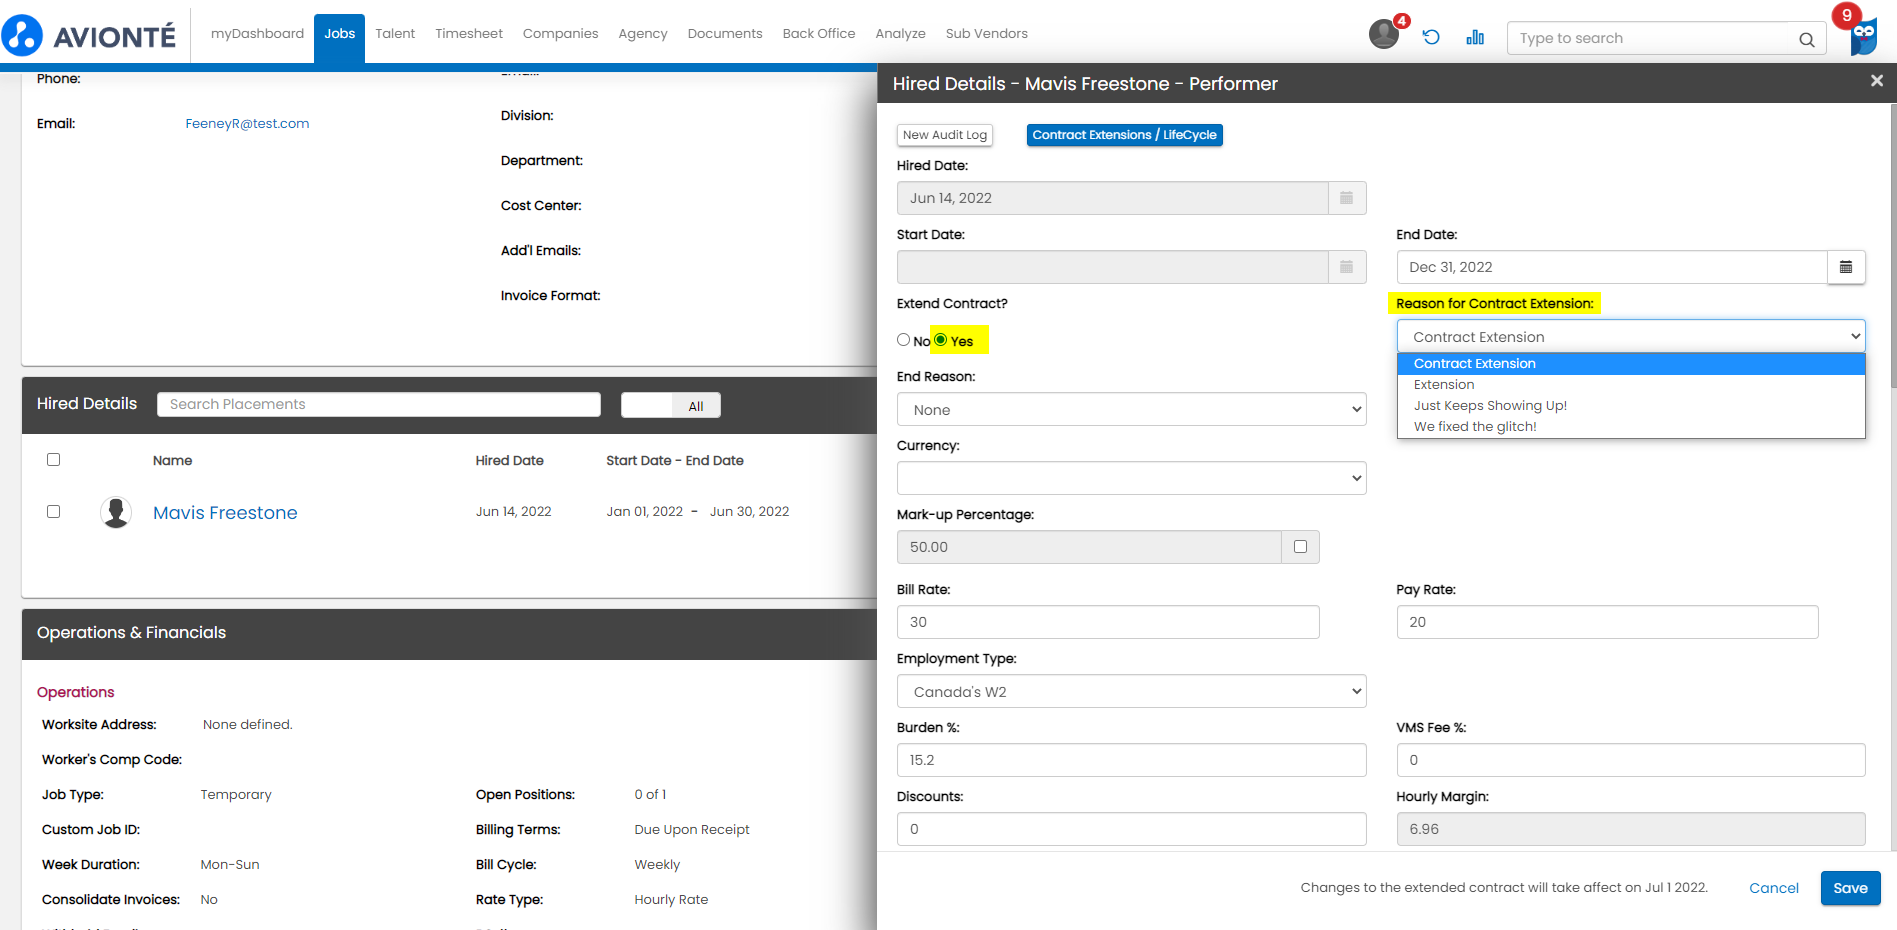Click the Bill Rate input field

[1108, 622]
